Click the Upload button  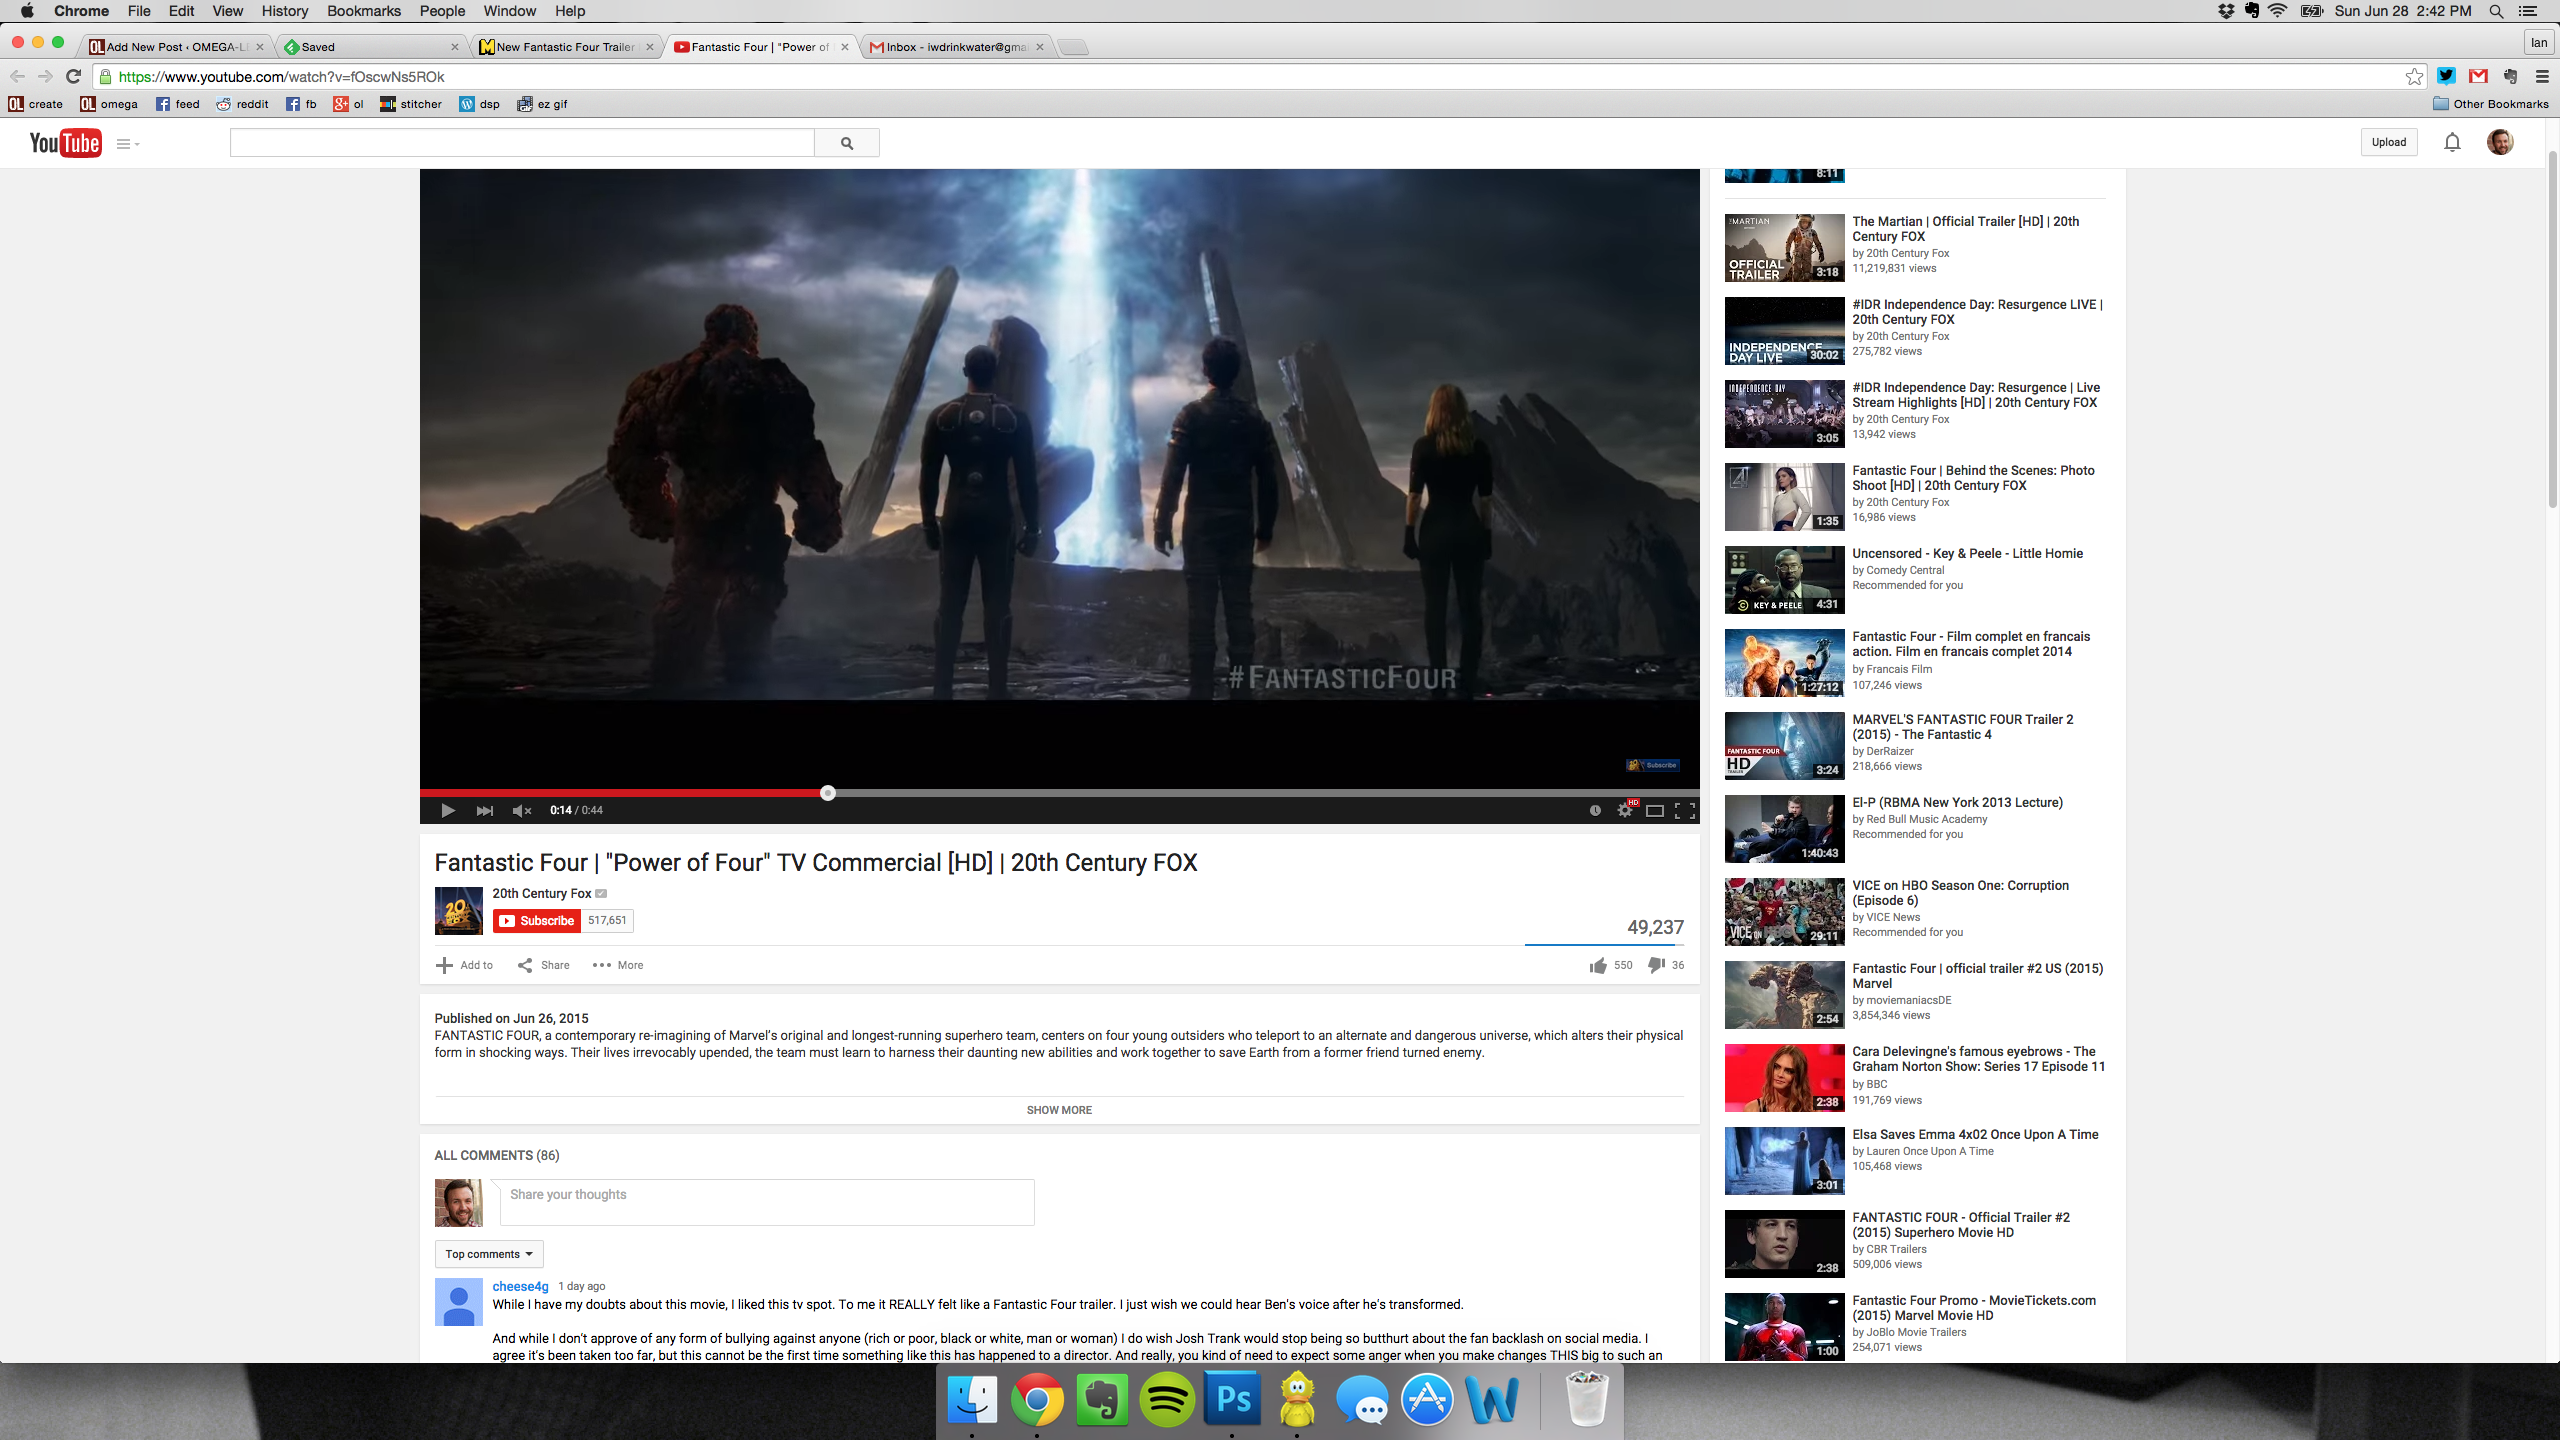[x=2388, y=142]
